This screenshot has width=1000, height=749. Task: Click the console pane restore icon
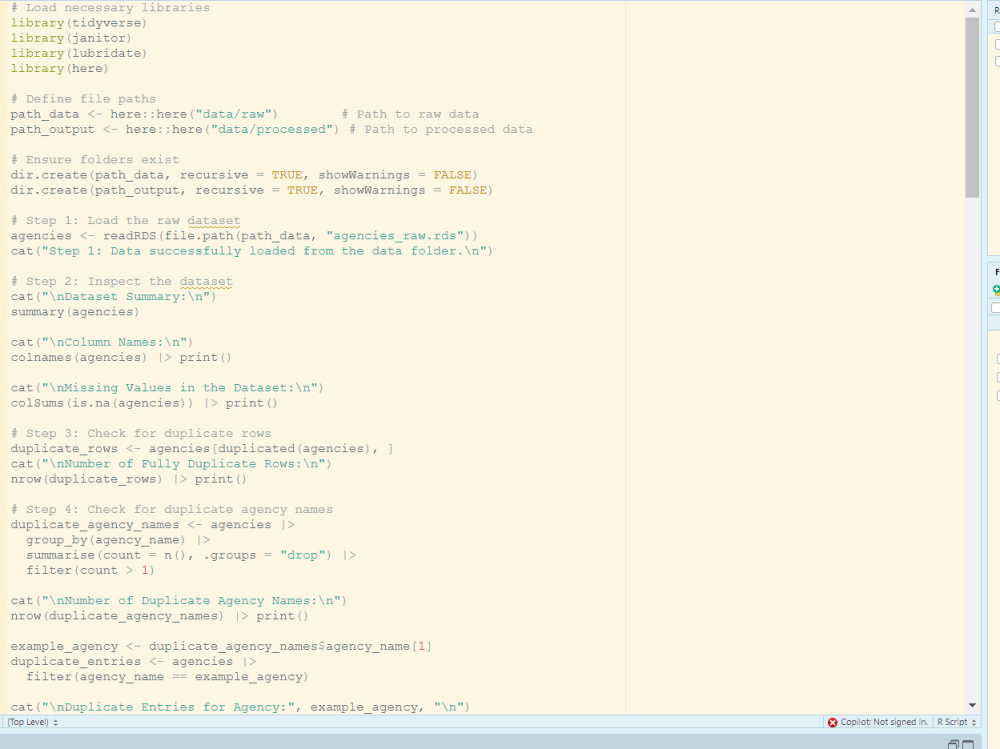953,744
